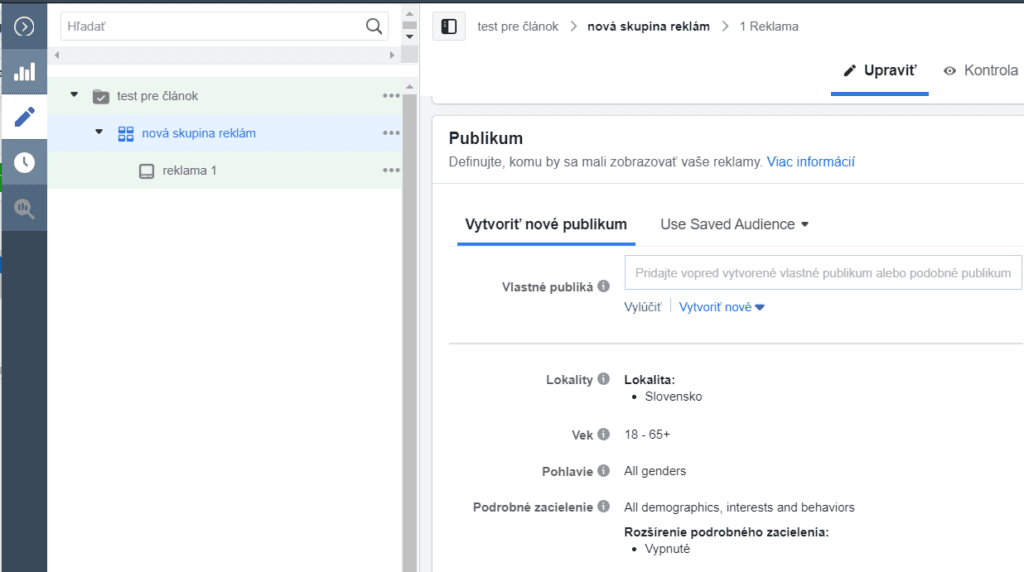
Task: Go to 1 Reklama breadcrumb
Action: pyautogui.click(x=769, y=27)
